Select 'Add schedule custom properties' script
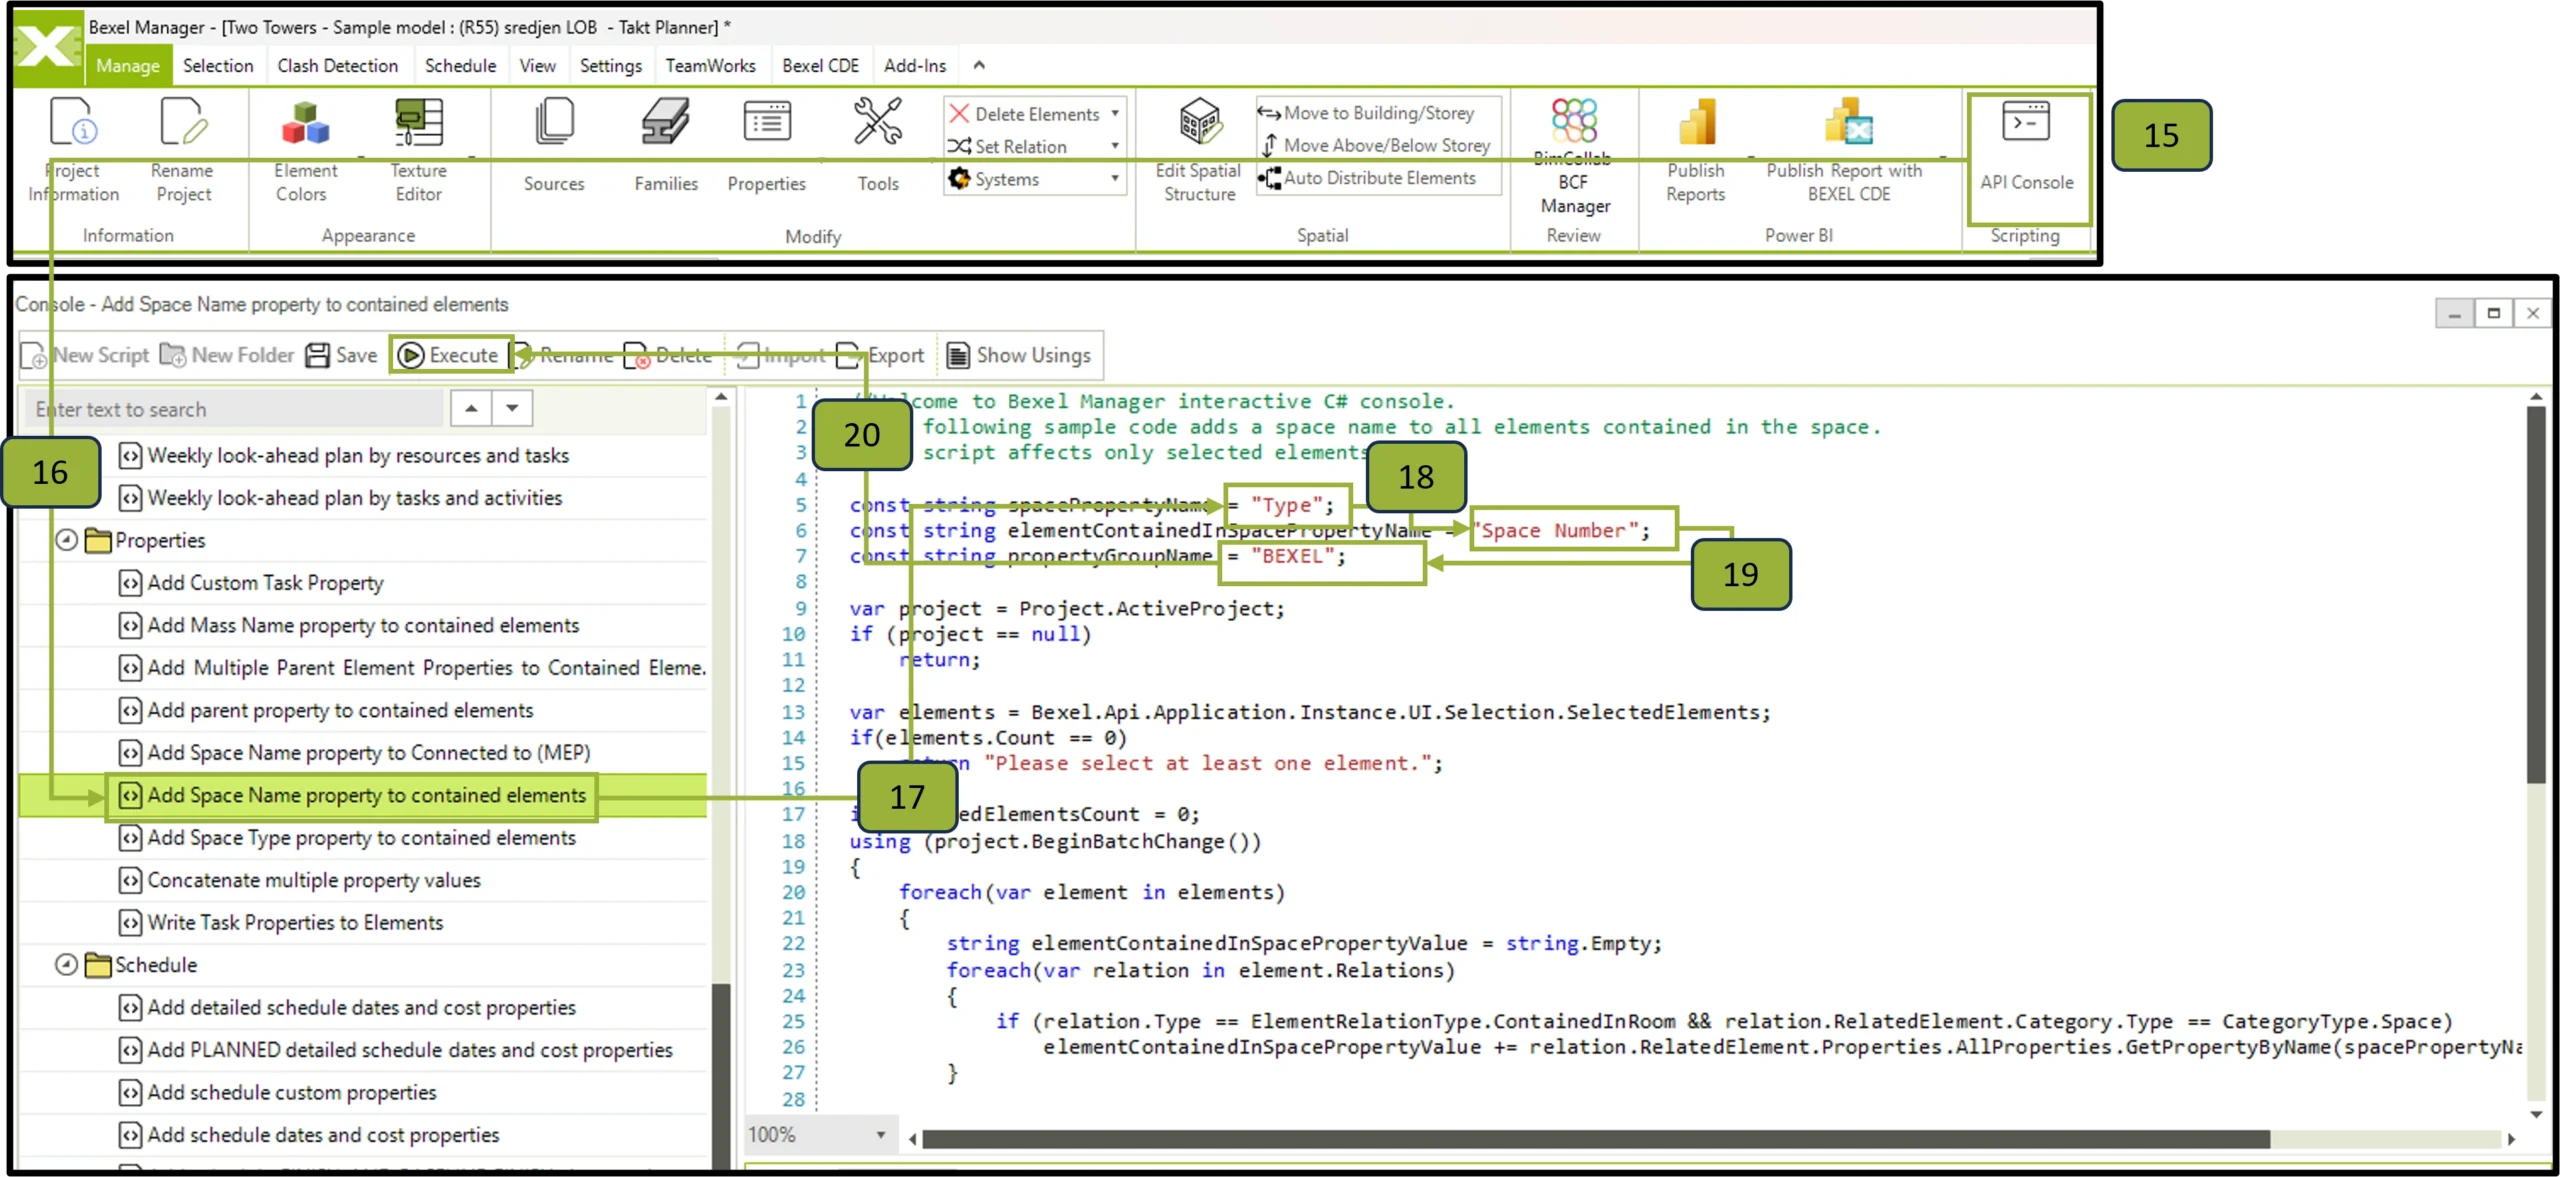The image size is (2560, 1177). pos(292,1093)
